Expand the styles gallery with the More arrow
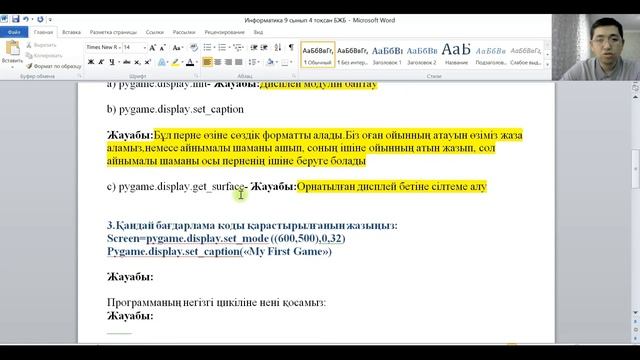 547,64
